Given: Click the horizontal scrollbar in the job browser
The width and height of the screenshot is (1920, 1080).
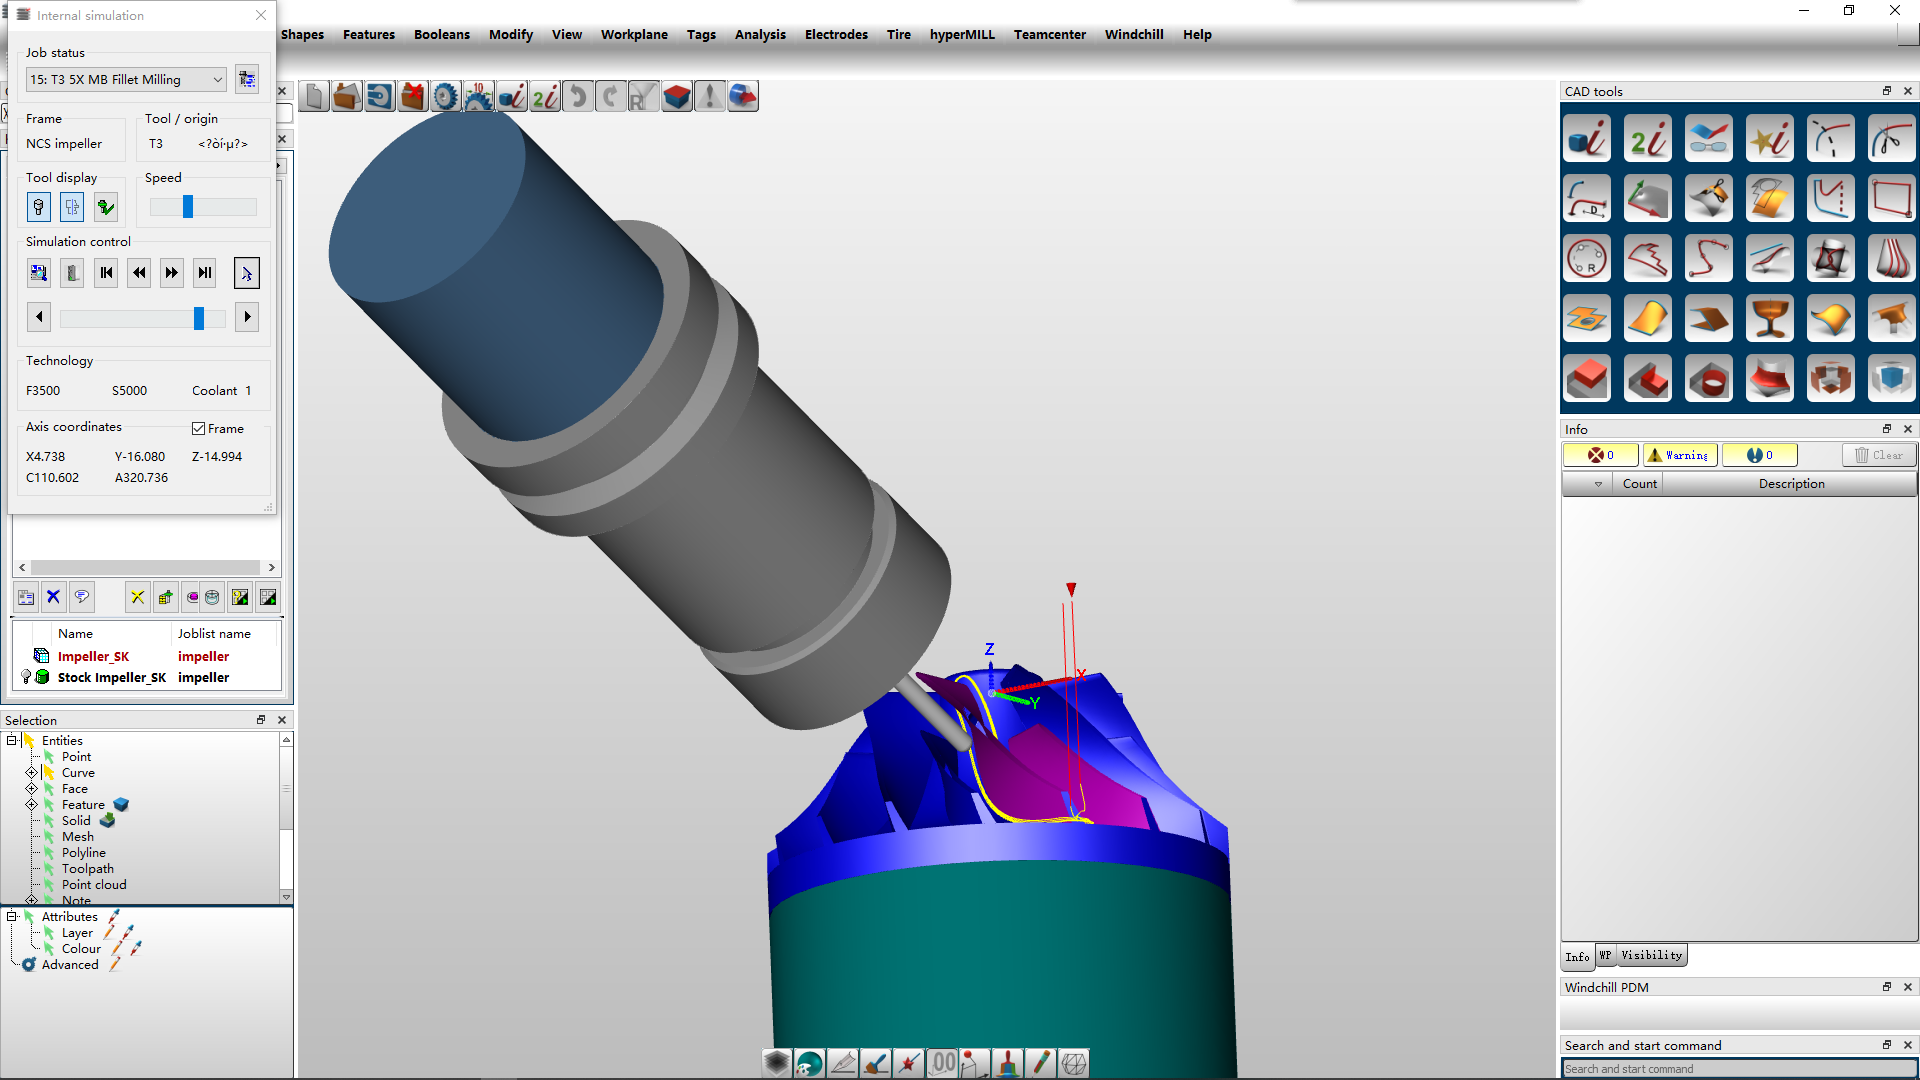Looking at the screenshot, I should click(146, 567).
